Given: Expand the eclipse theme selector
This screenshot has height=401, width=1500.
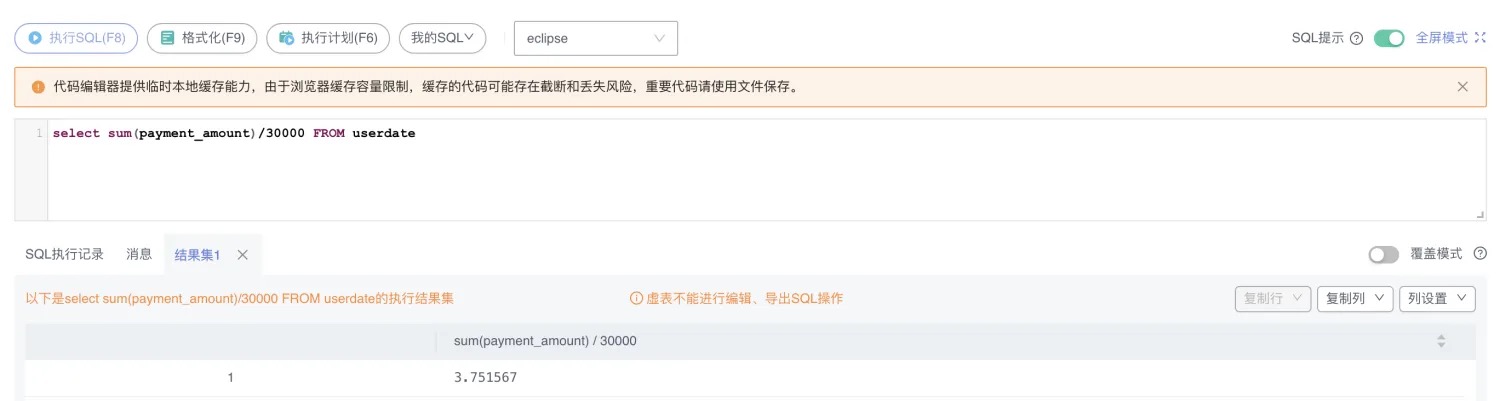Looking at the screenshot, I should point(595,39).
